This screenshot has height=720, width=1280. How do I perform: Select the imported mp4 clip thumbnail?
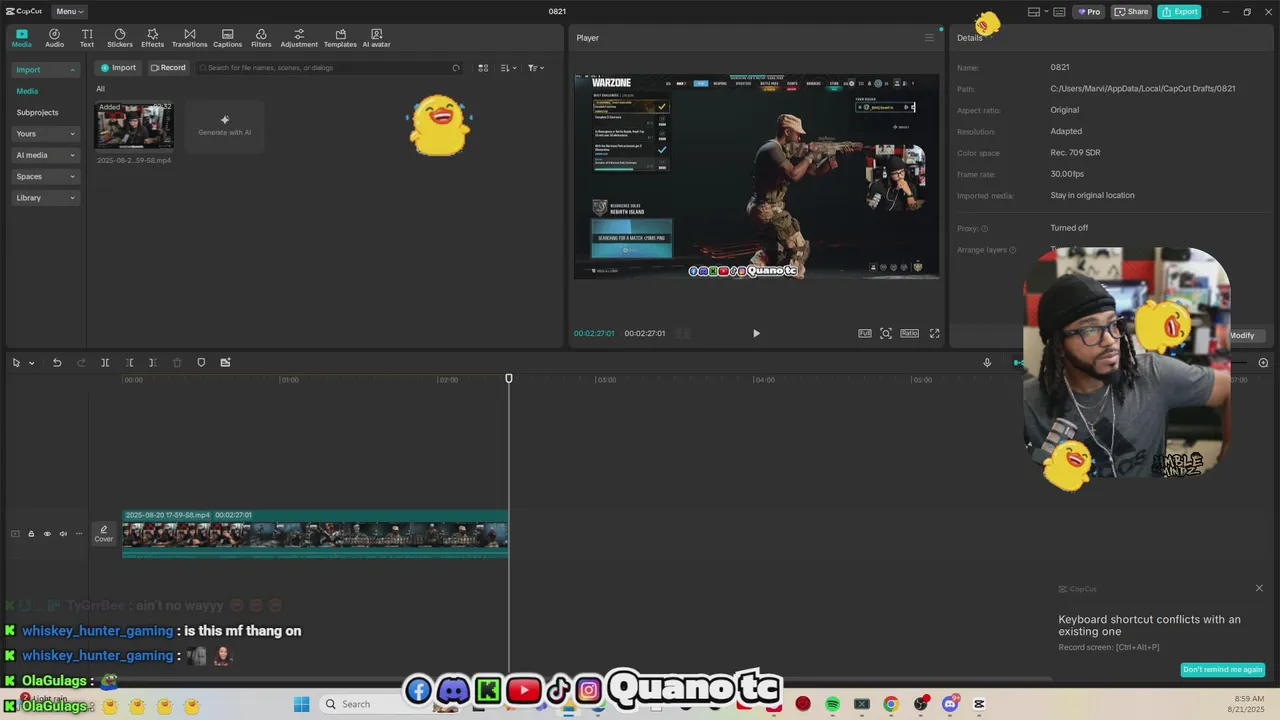(x=134, y=125)
